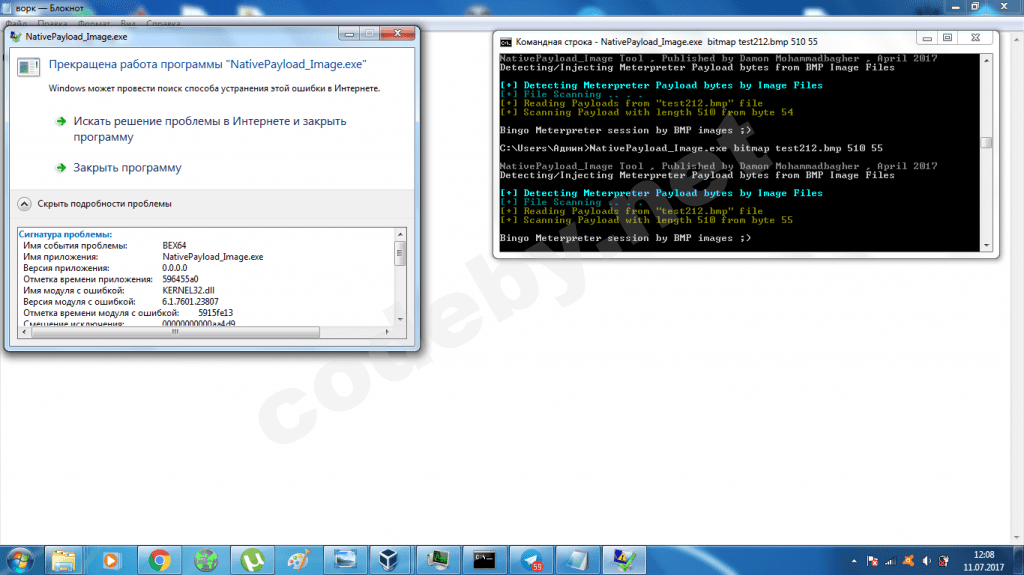Minimize the command prompt window
The height and width of the screenshot is (575, 1024).
[927, 39]
